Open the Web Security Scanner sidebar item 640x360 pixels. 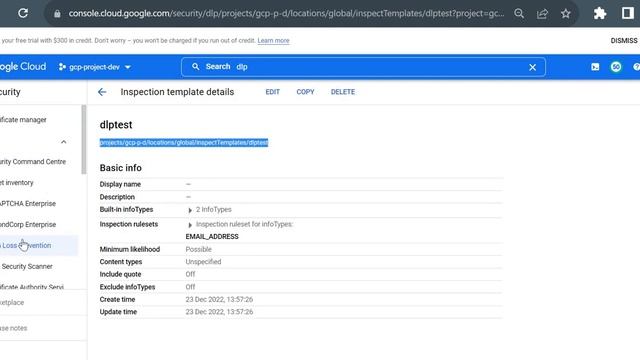27,267
